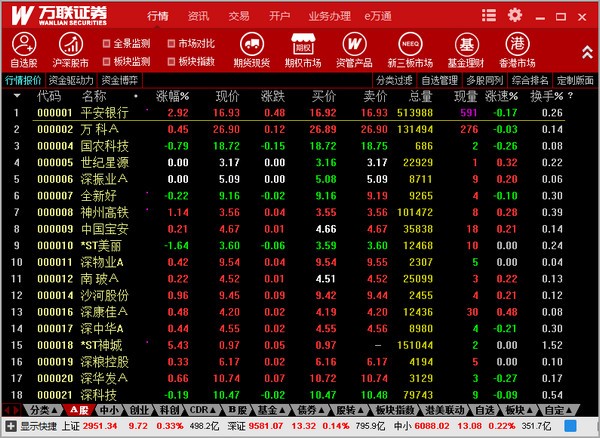This screenshot has width=600, height=438.
Task: Click the plus icon beside 显示快捷
Action: click(x=11, y=426)
